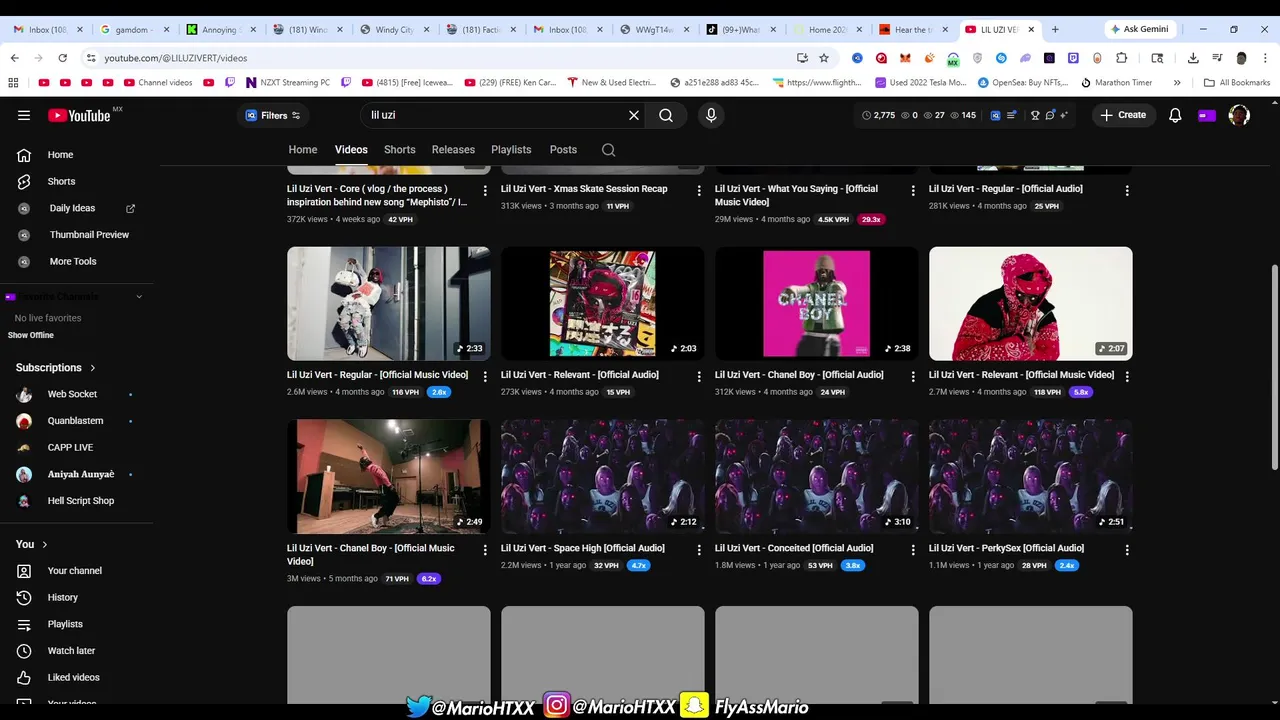Open the Chrome extensions puzzle icon

click(x=1121, y=58)
